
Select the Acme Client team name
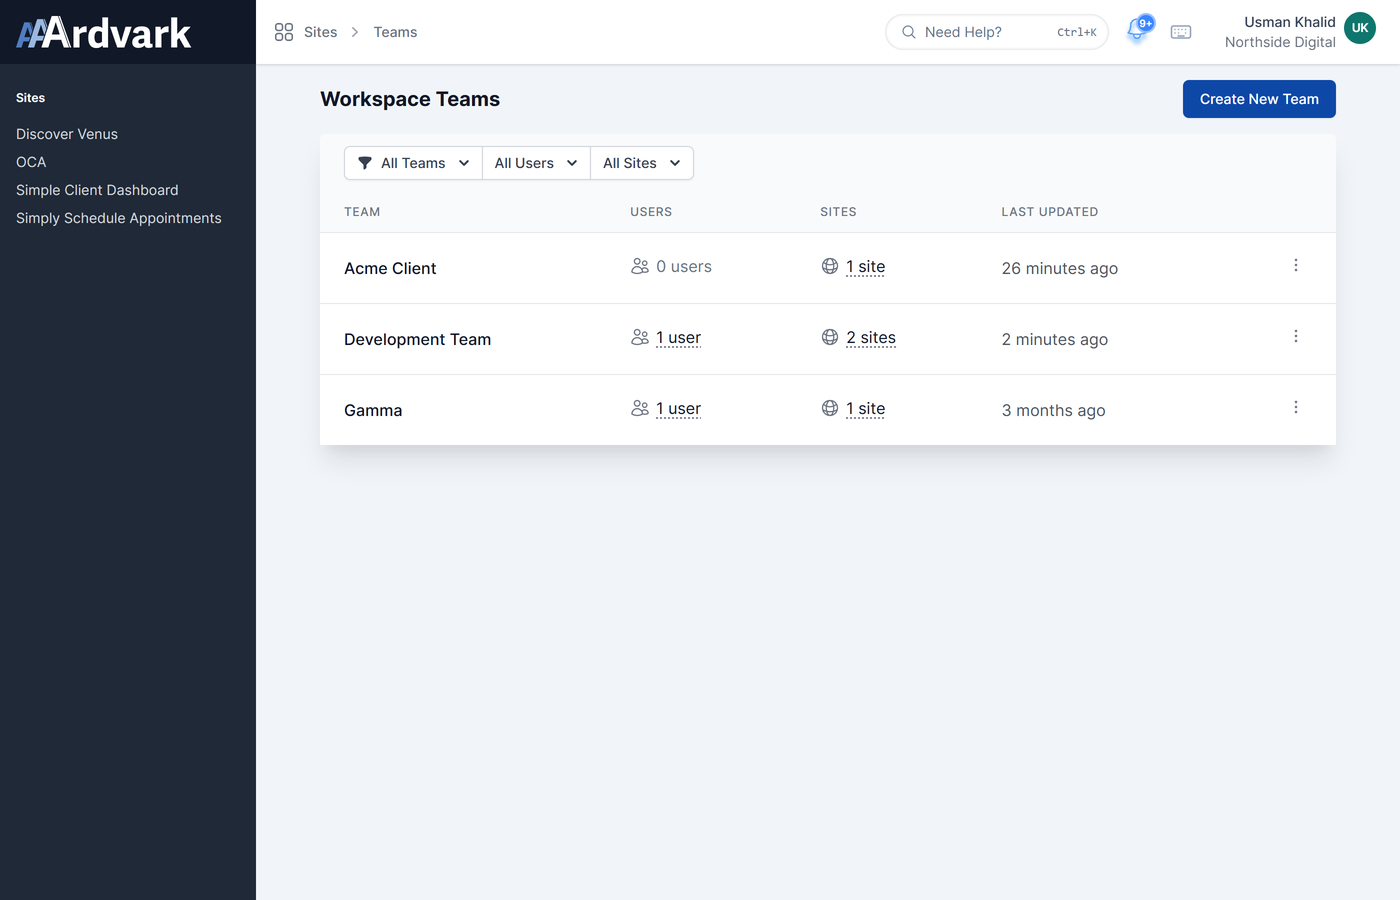click(x=390, y=268)
